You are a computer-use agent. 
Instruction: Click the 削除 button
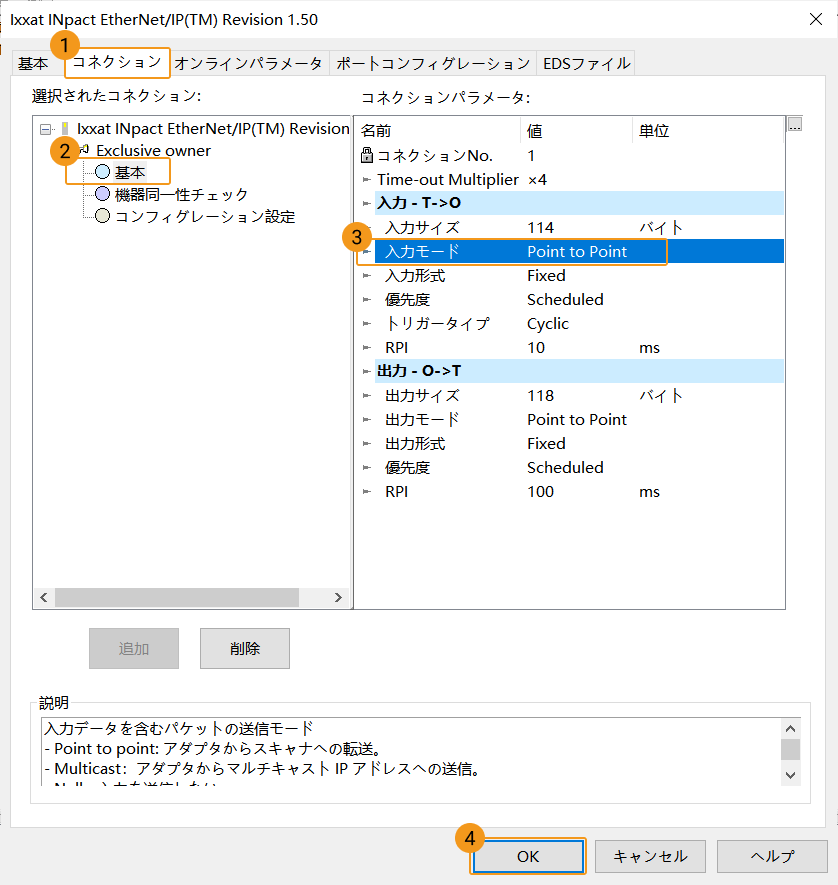245,649
